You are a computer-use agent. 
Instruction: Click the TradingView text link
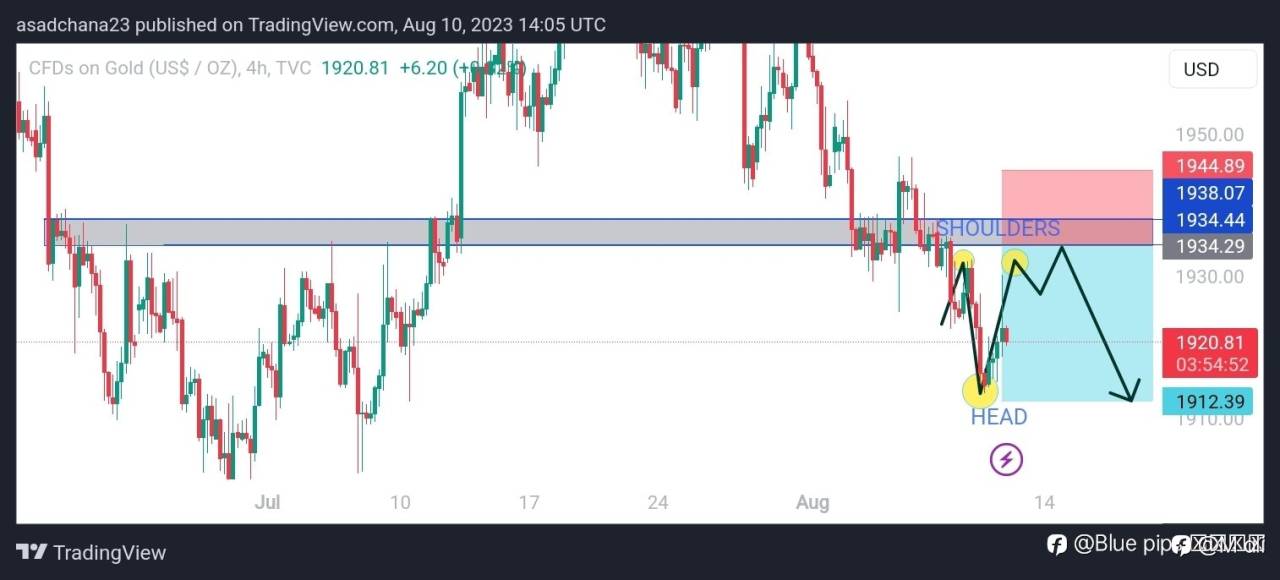[109, 553]
